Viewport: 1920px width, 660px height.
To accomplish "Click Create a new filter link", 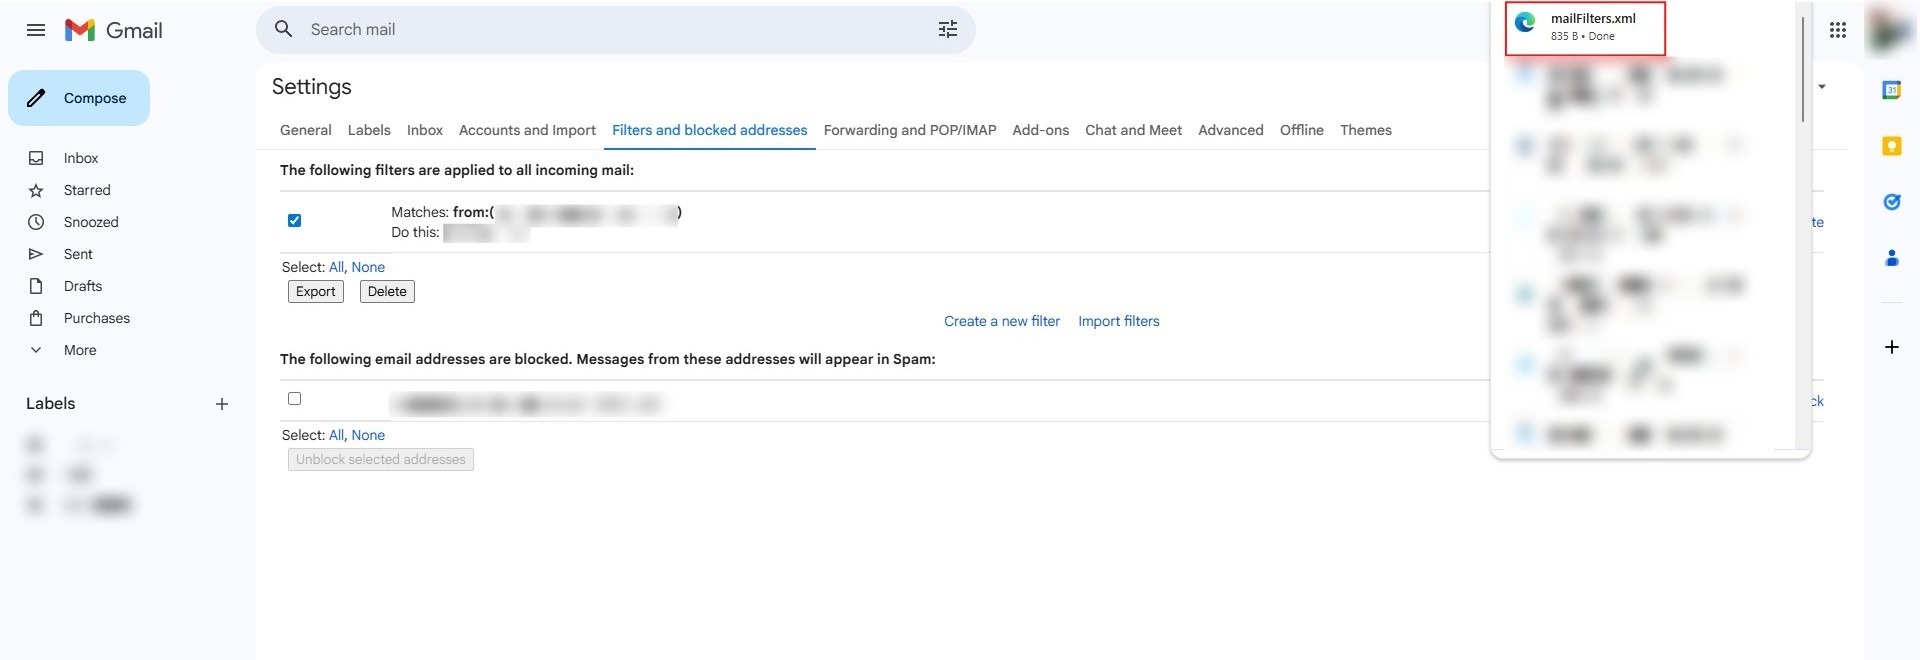I will [1001, 321].
